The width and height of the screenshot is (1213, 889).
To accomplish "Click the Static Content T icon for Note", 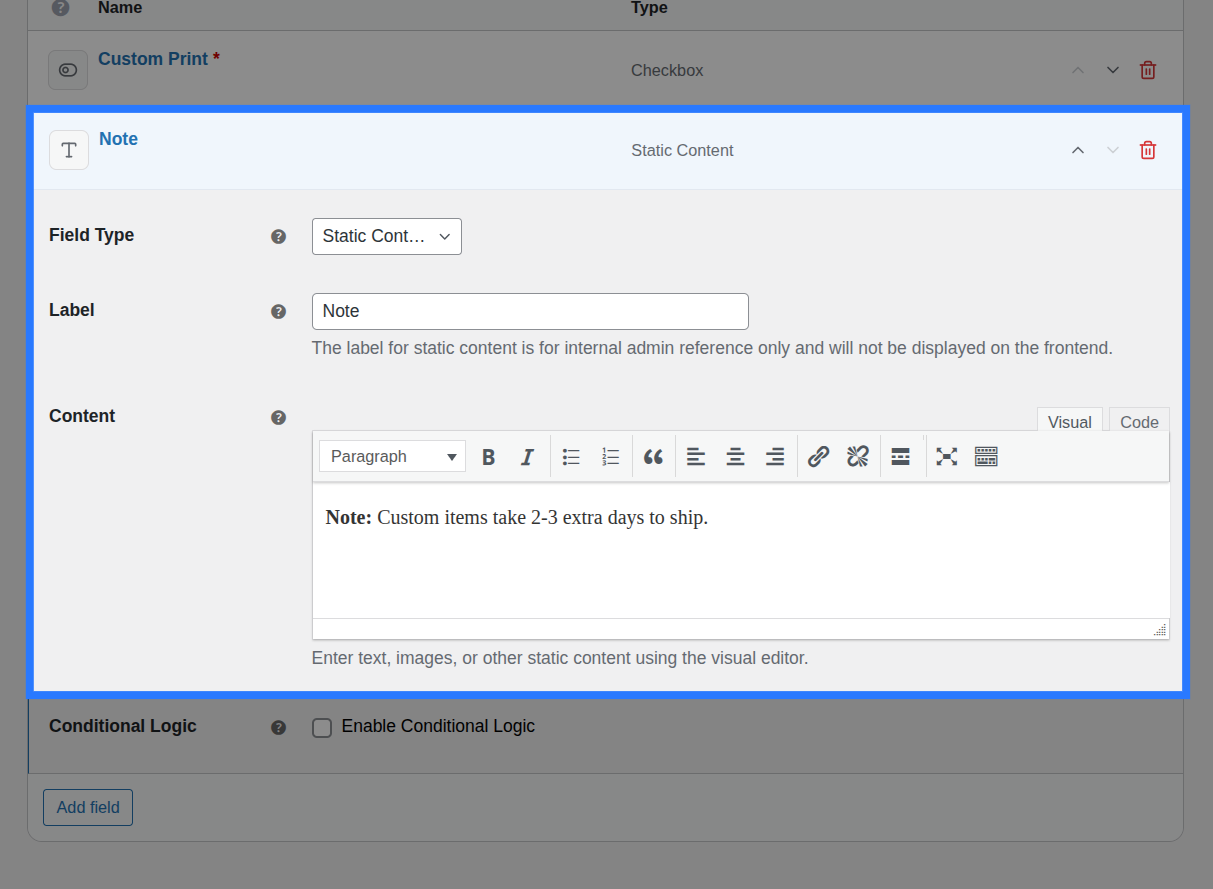I will (69, 150).
